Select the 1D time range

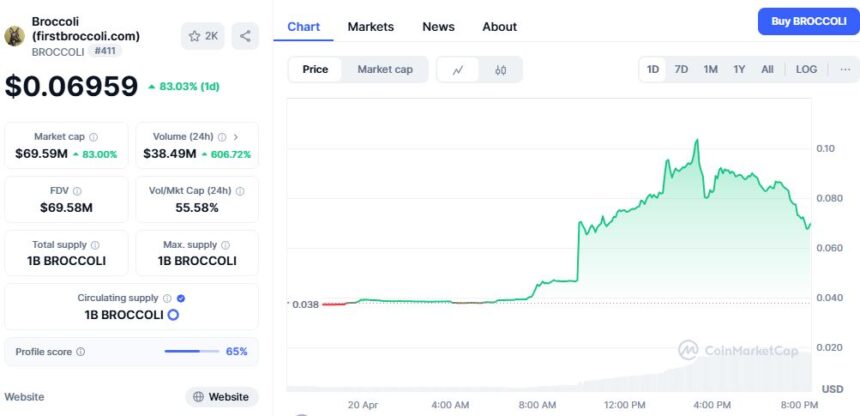pyautogui.click(x=653, y=70)
